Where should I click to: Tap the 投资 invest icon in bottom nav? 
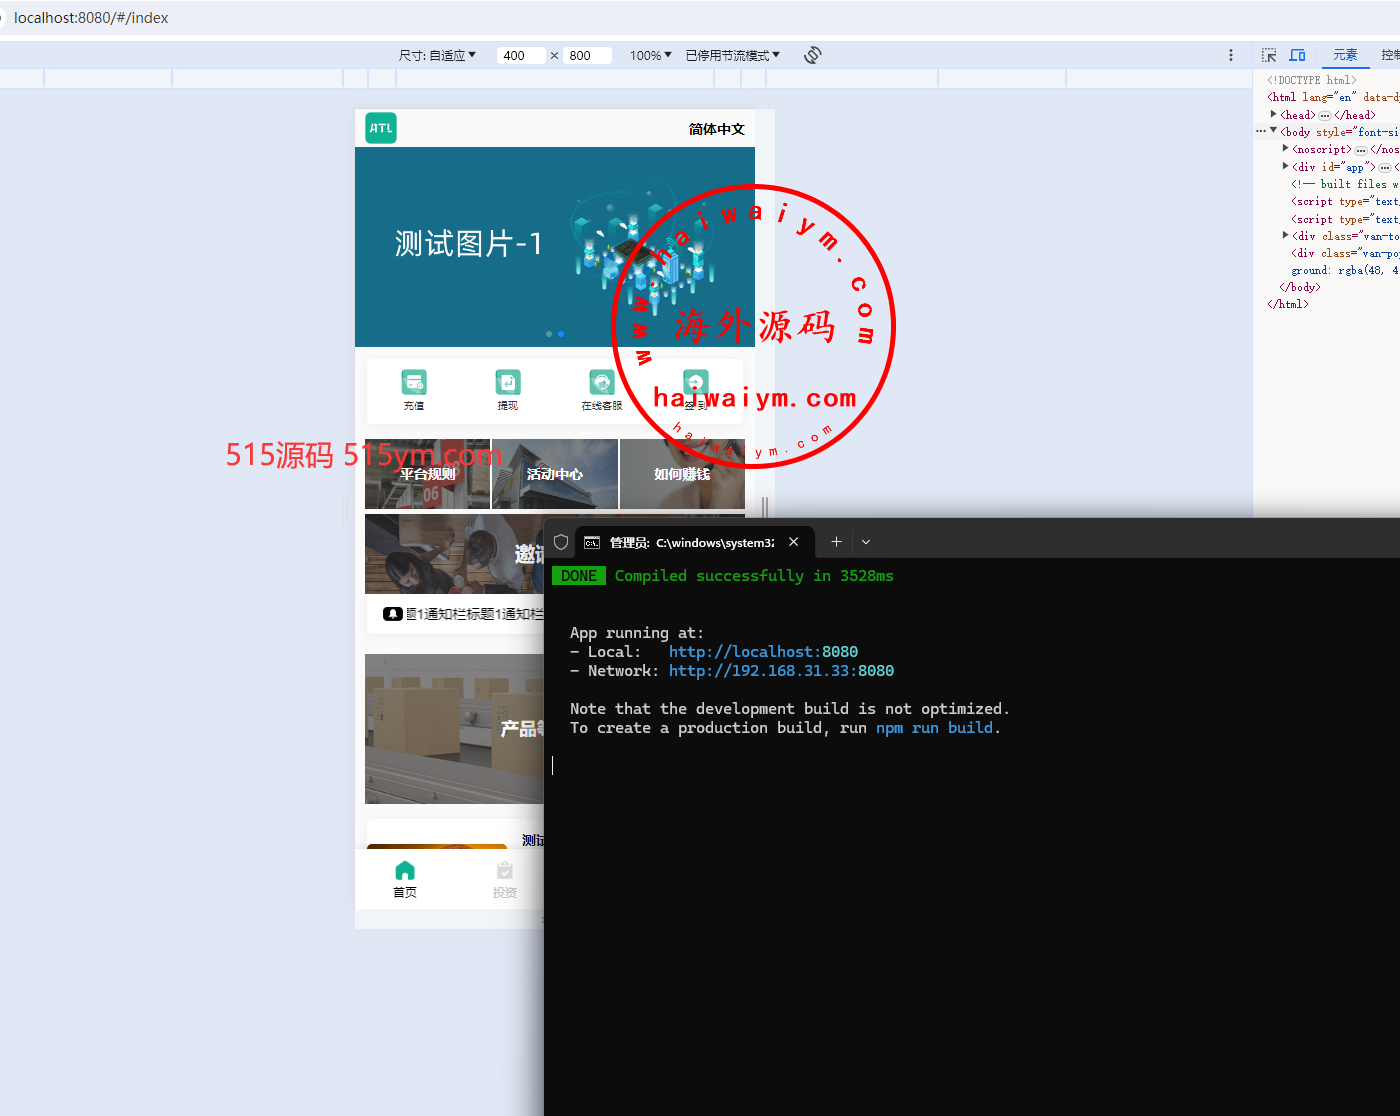pos(505,871)
